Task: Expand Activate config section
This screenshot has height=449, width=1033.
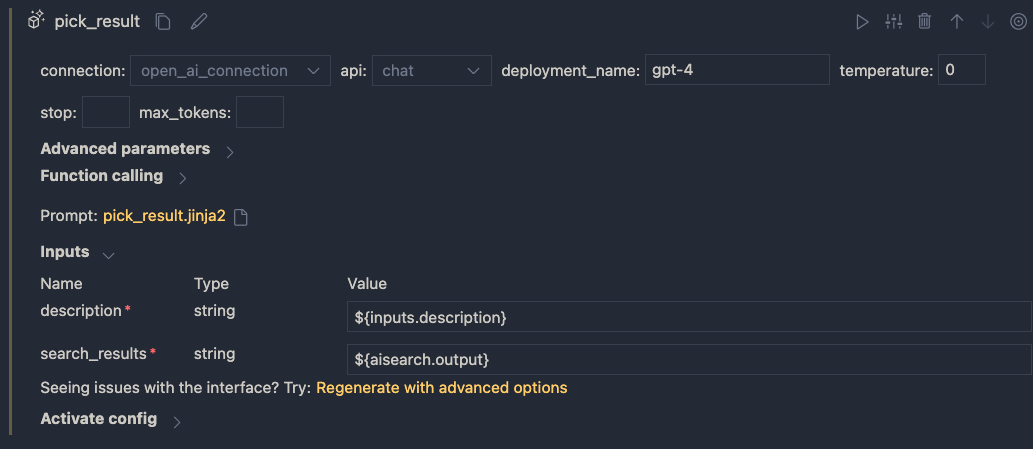Action: 177,421
